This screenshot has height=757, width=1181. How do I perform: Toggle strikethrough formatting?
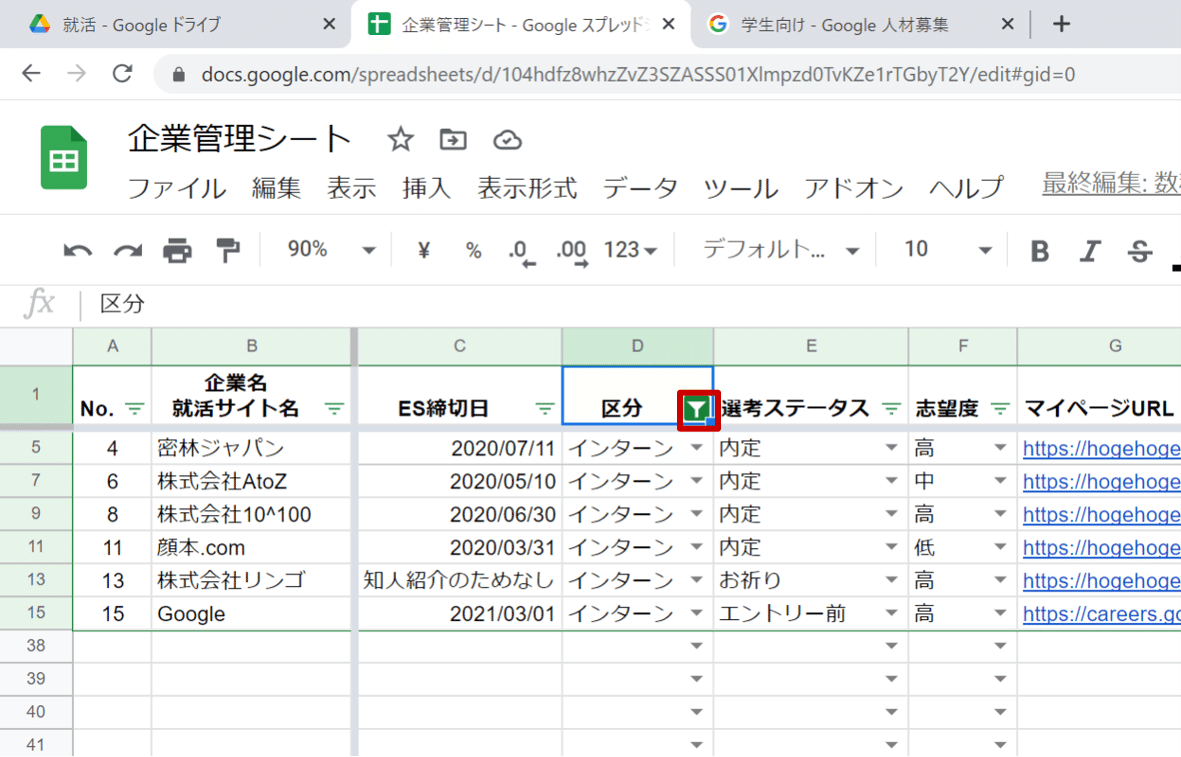click(x=1140, y=251)
